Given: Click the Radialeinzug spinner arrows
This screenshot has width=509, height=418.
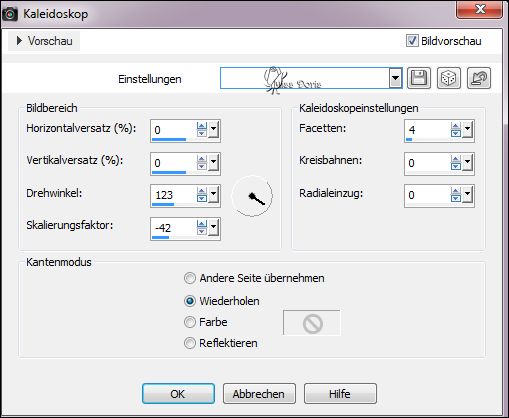Looking at the screenshot, I should [456, 194].
